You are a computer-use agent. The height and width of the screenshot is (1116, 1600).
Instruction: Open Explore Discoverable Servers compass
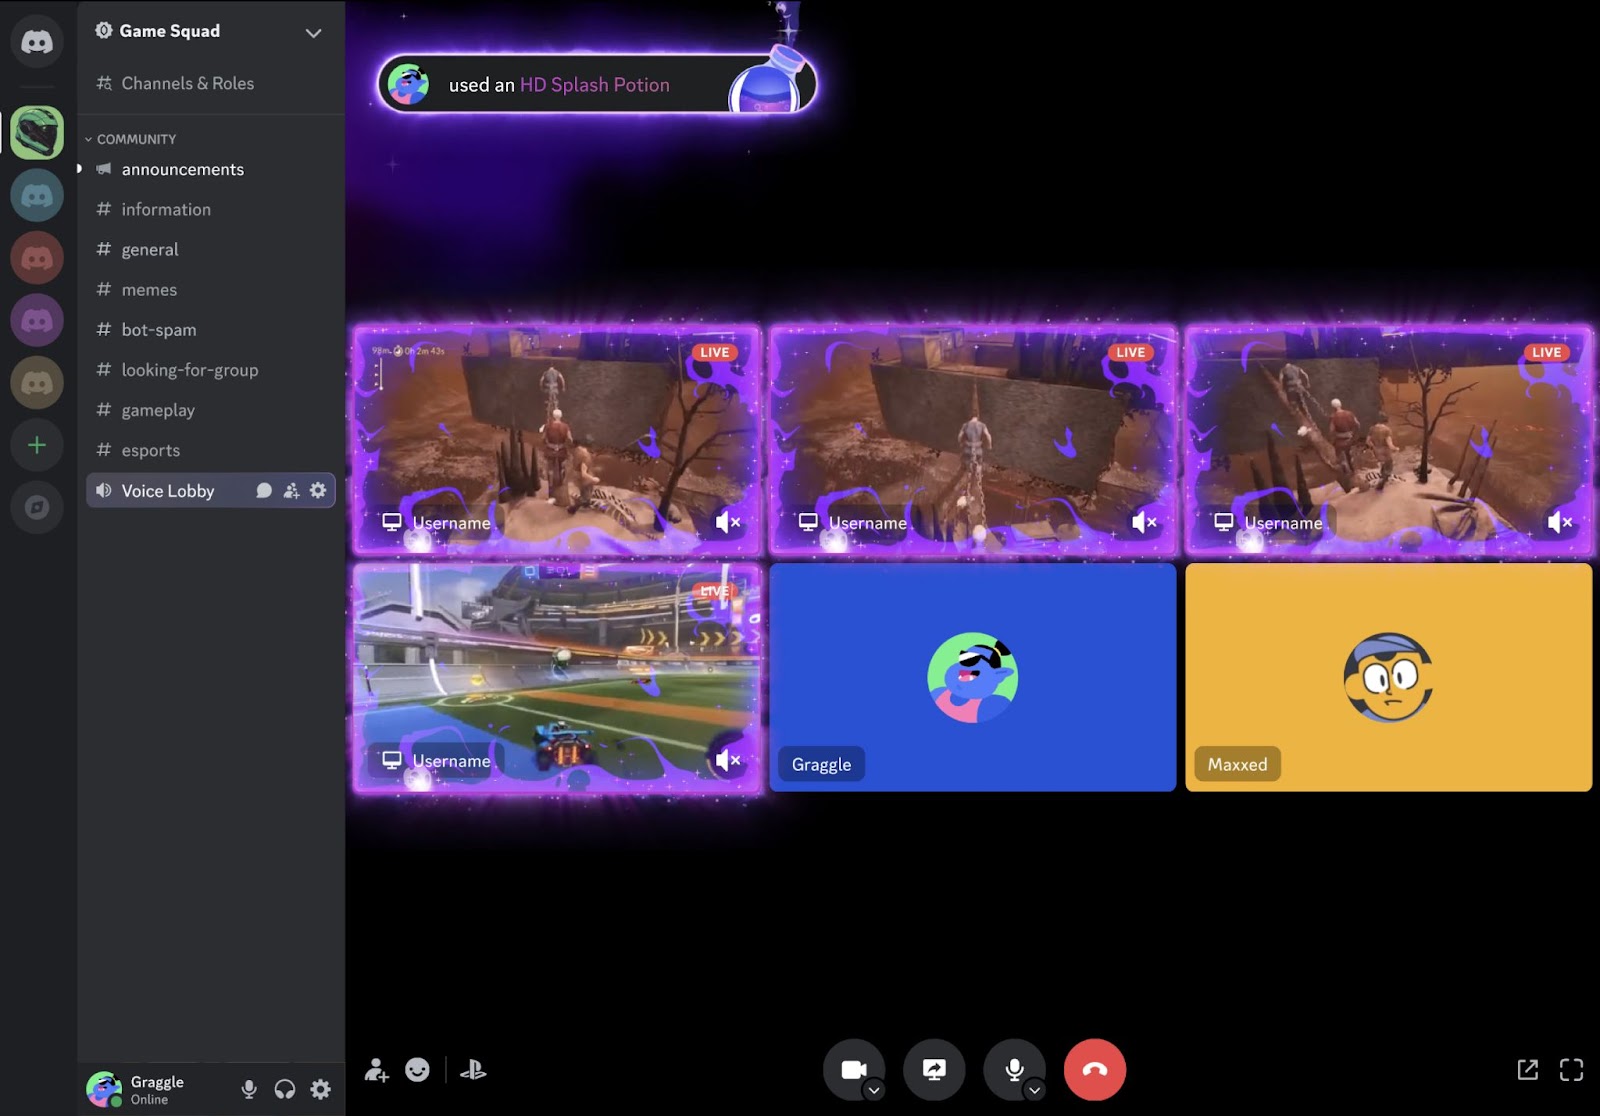37,507
